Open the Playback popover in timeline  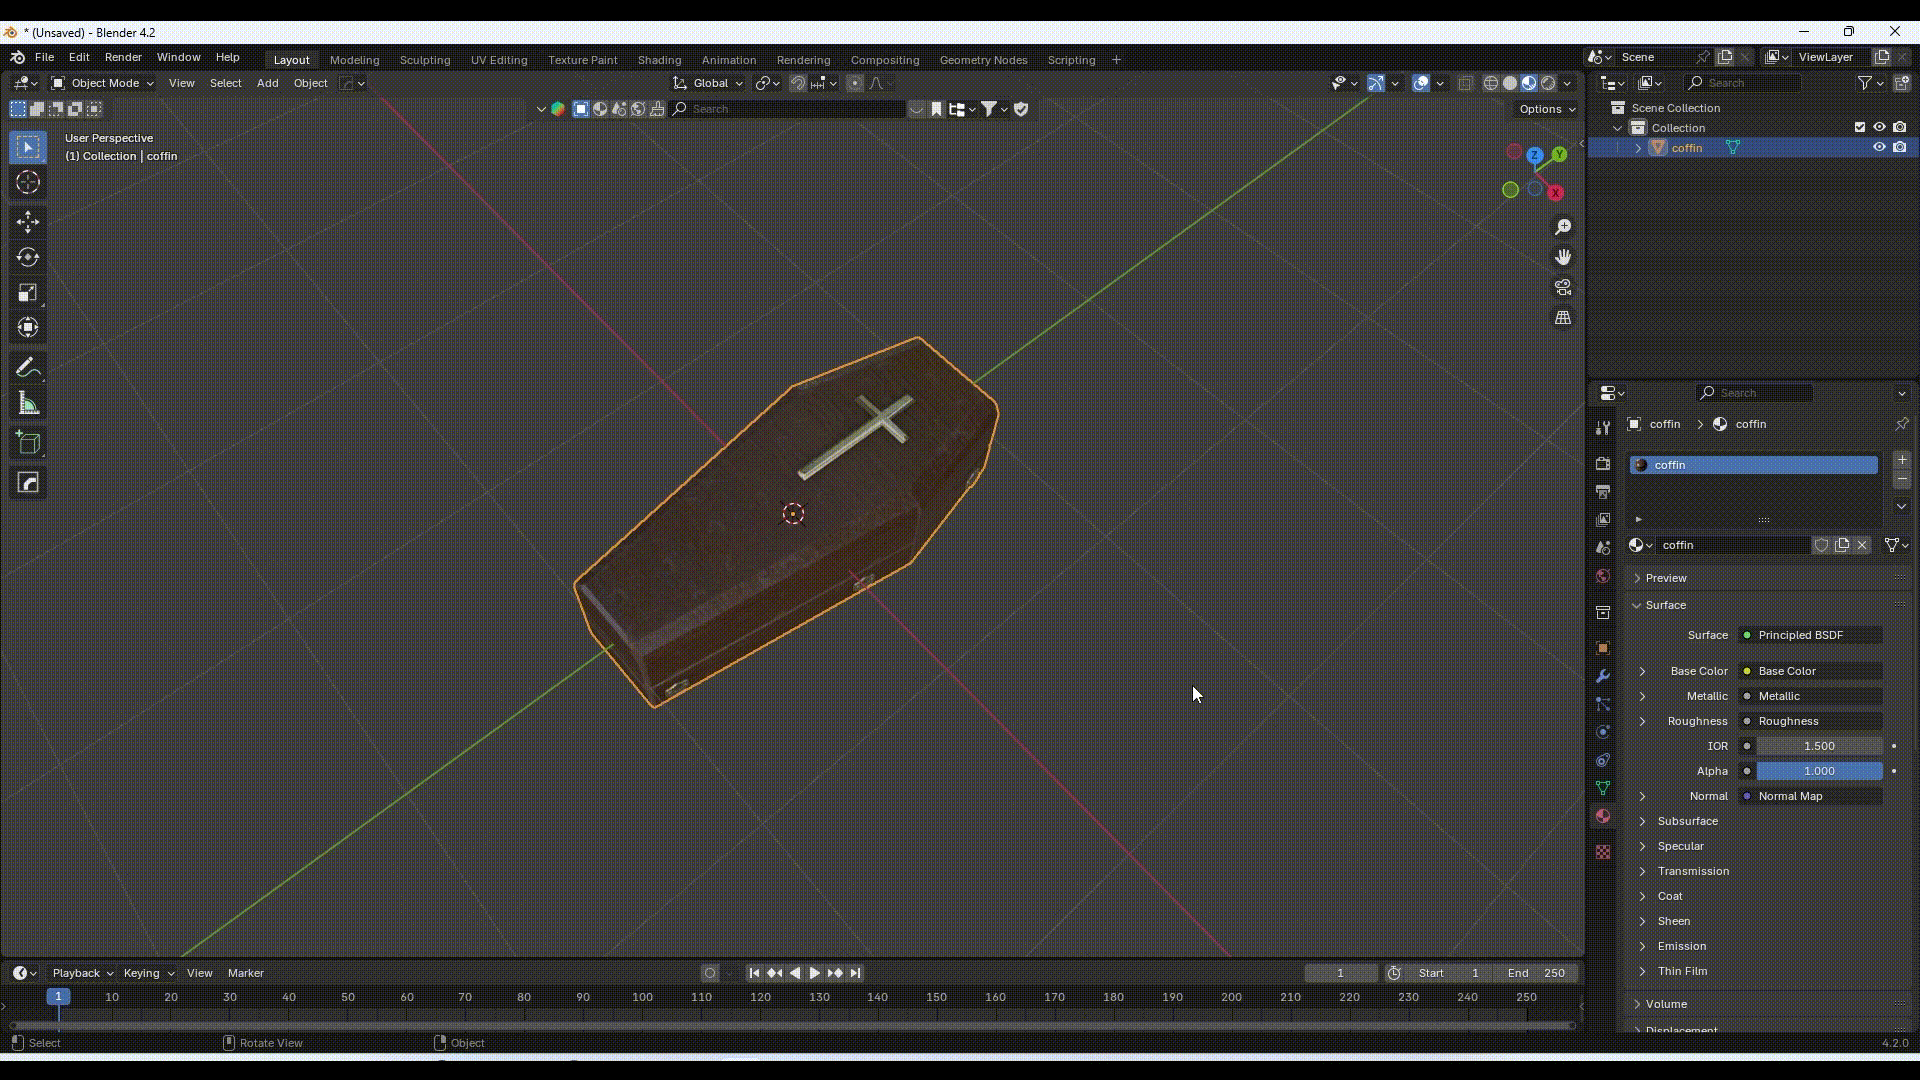(82, 973)
